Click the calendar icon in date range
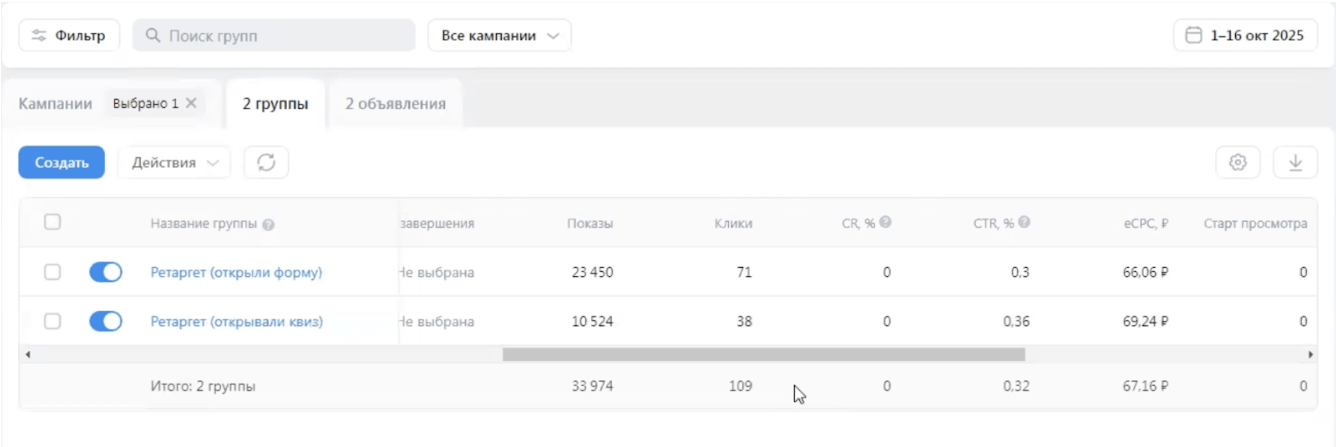The height and width of the screenshot is (447, 1336). coord(1193,36)
